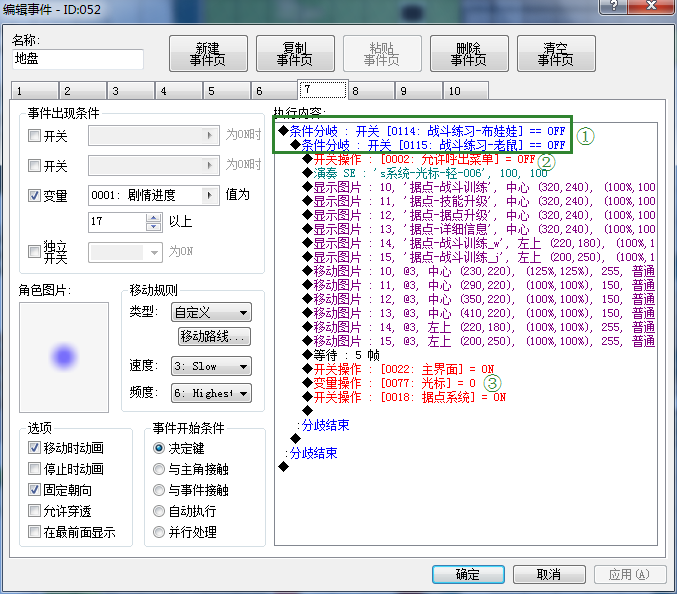Select the 开关操作 [0022: 主界面] = ON line

[x=398, y=369]
